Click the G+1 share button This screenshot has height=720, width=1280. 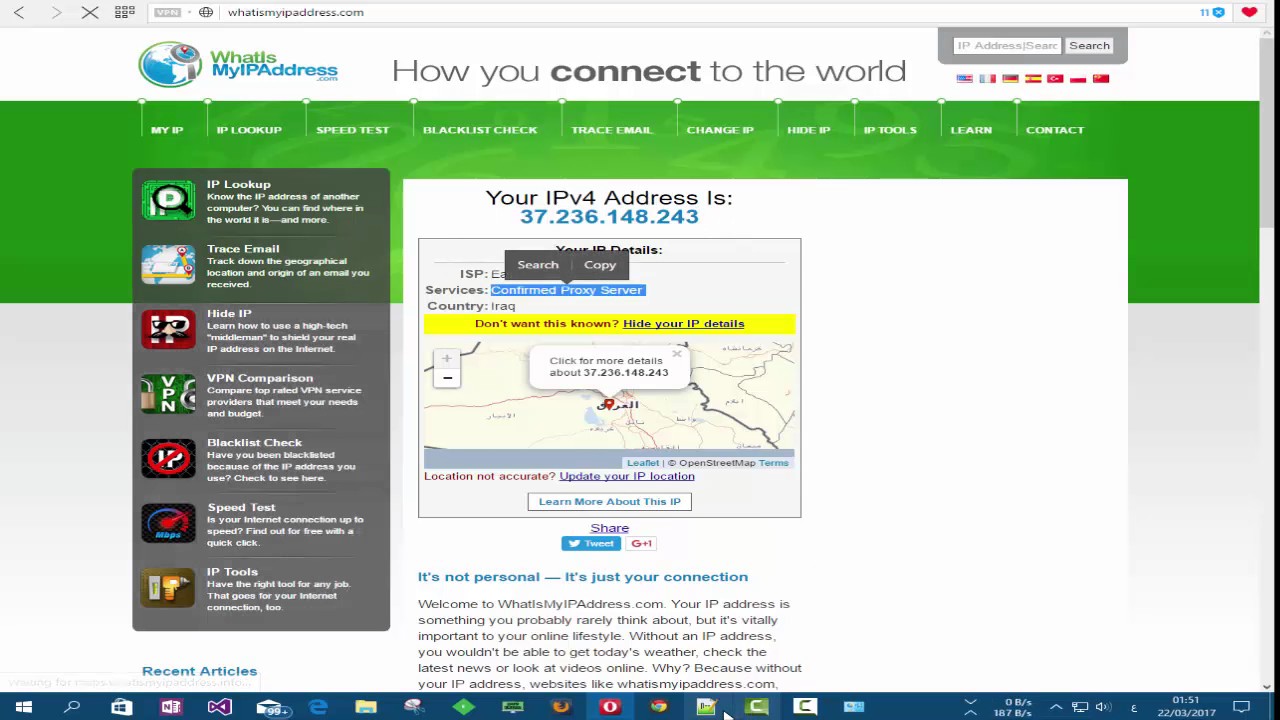(x=641, y=544)
